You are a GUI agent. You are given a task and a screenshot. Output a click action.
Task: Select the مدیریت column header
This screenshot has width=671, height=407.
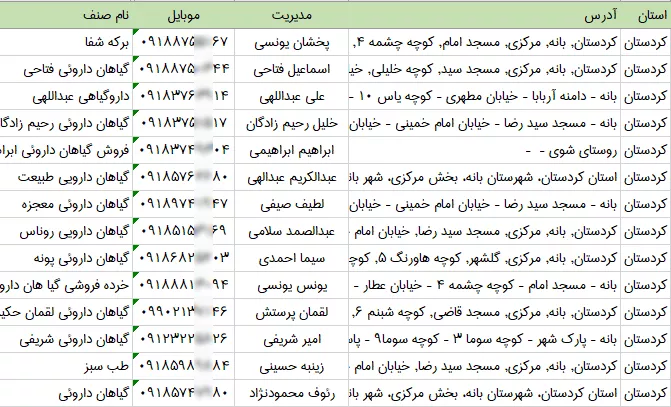click(291, 16)
